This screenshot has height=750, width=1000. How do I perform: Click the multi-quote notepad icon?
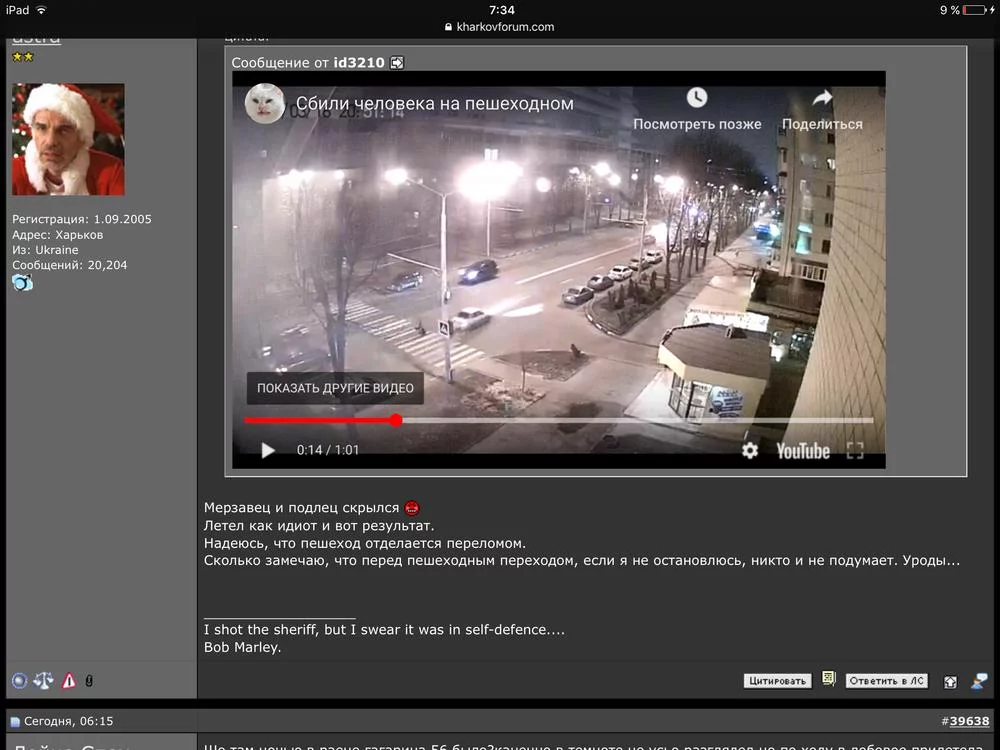pos(828,679)
